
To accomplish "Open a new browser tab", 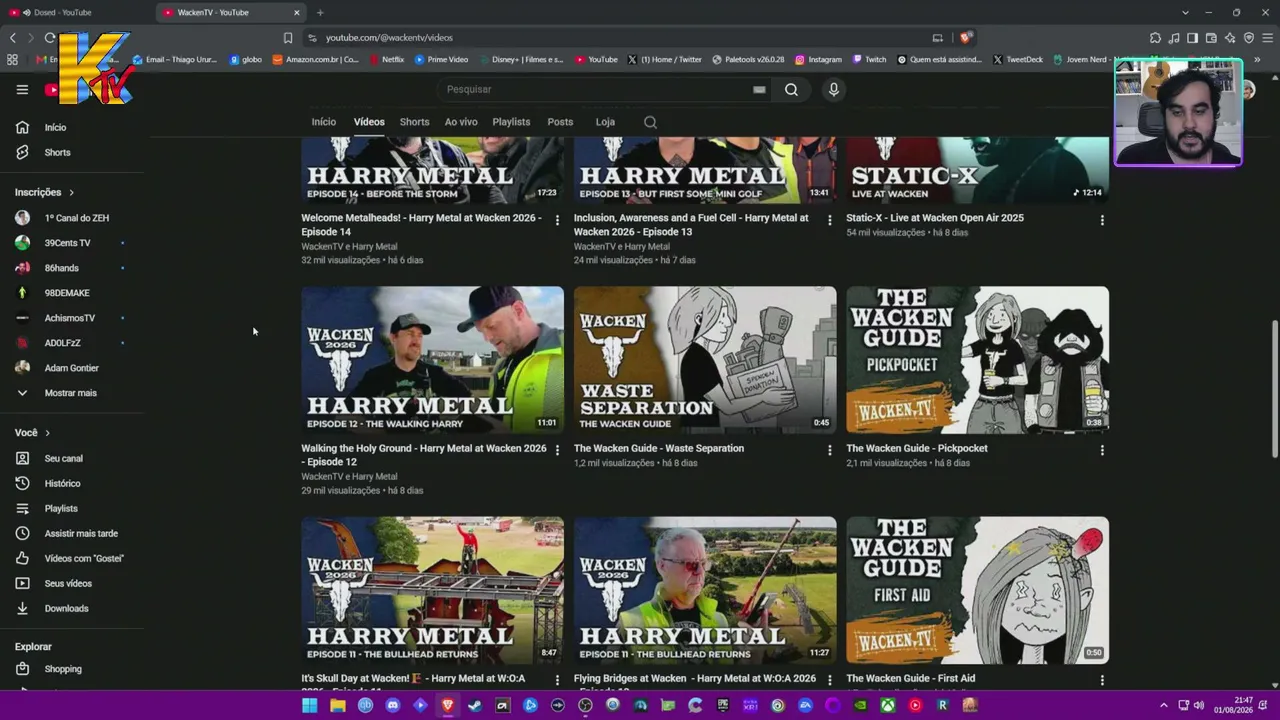I will tap(320, 12).
